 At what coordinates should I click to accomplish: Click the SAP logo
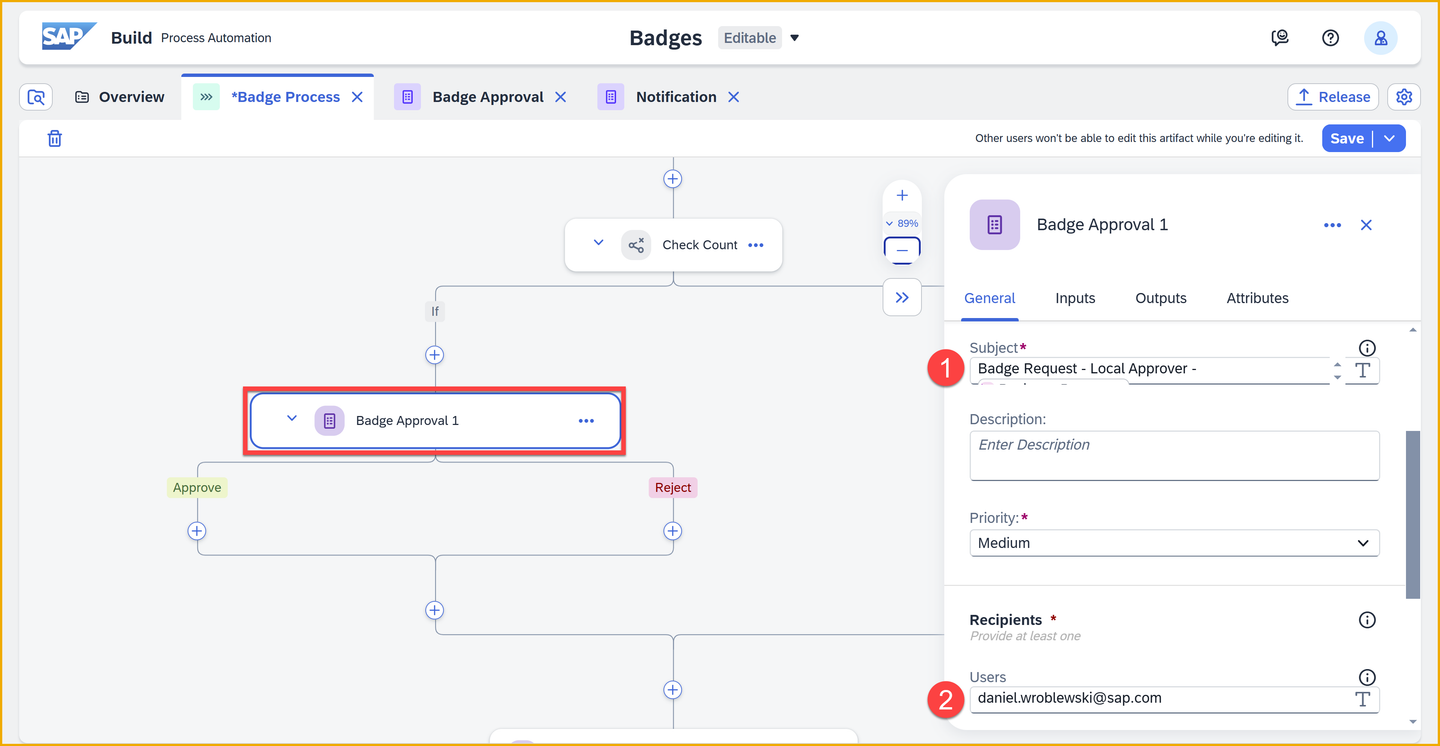[x=68, y=37]
